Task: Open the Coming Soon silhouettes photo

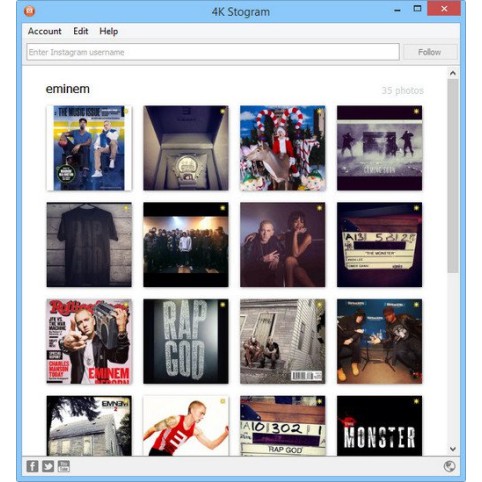Action: [x=379, y=148]
